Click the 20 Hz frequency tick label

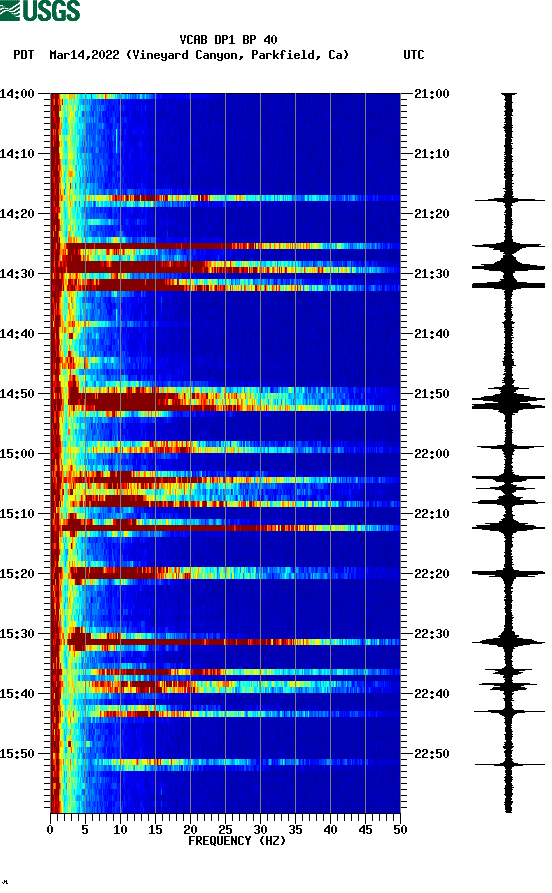point(190,830)
